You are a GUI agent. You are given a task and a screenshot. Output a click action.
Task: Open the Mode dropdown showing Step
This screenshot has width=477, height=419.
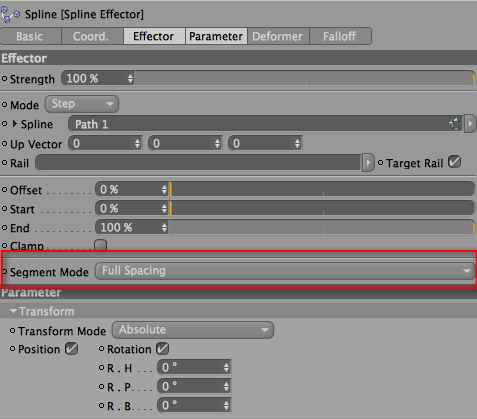point(82,104)
